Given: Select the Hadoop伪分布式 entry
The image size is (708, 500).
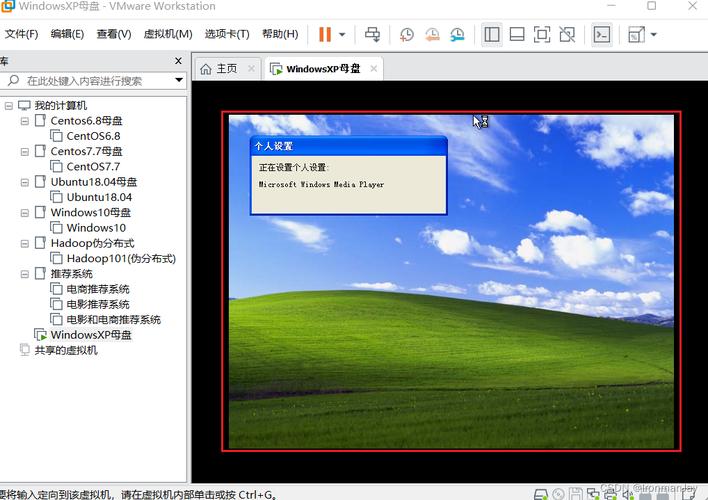Looking at the screenshot, I should (x=92, y=243).
